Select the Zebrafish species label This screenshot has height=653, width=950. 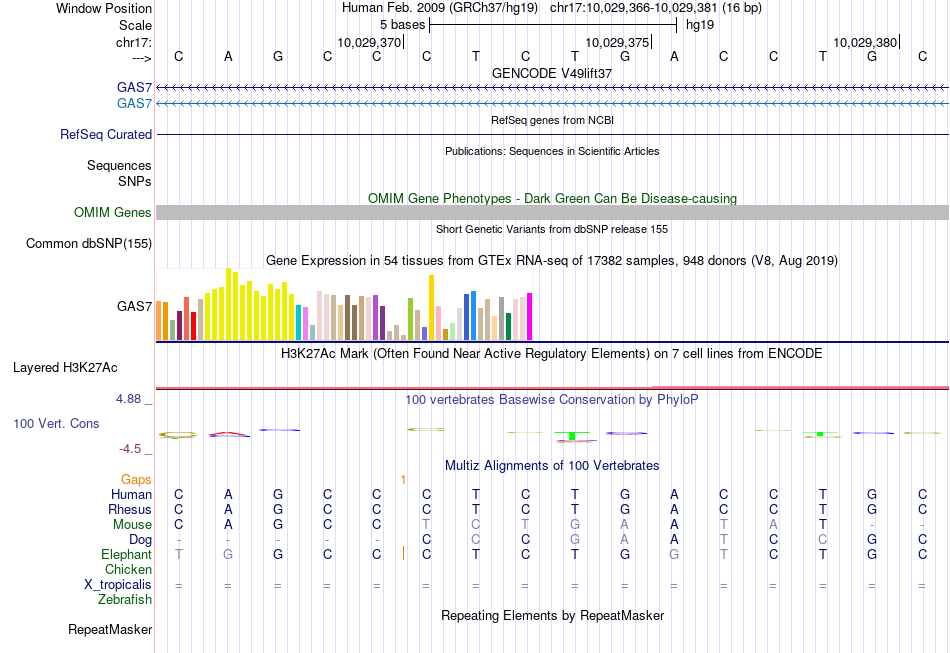[125, 599]
